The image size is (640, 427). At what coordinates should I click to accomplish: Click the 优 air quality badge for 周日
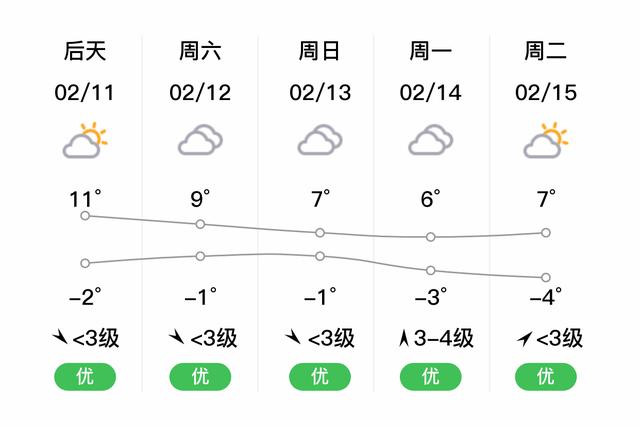point(320,376)
